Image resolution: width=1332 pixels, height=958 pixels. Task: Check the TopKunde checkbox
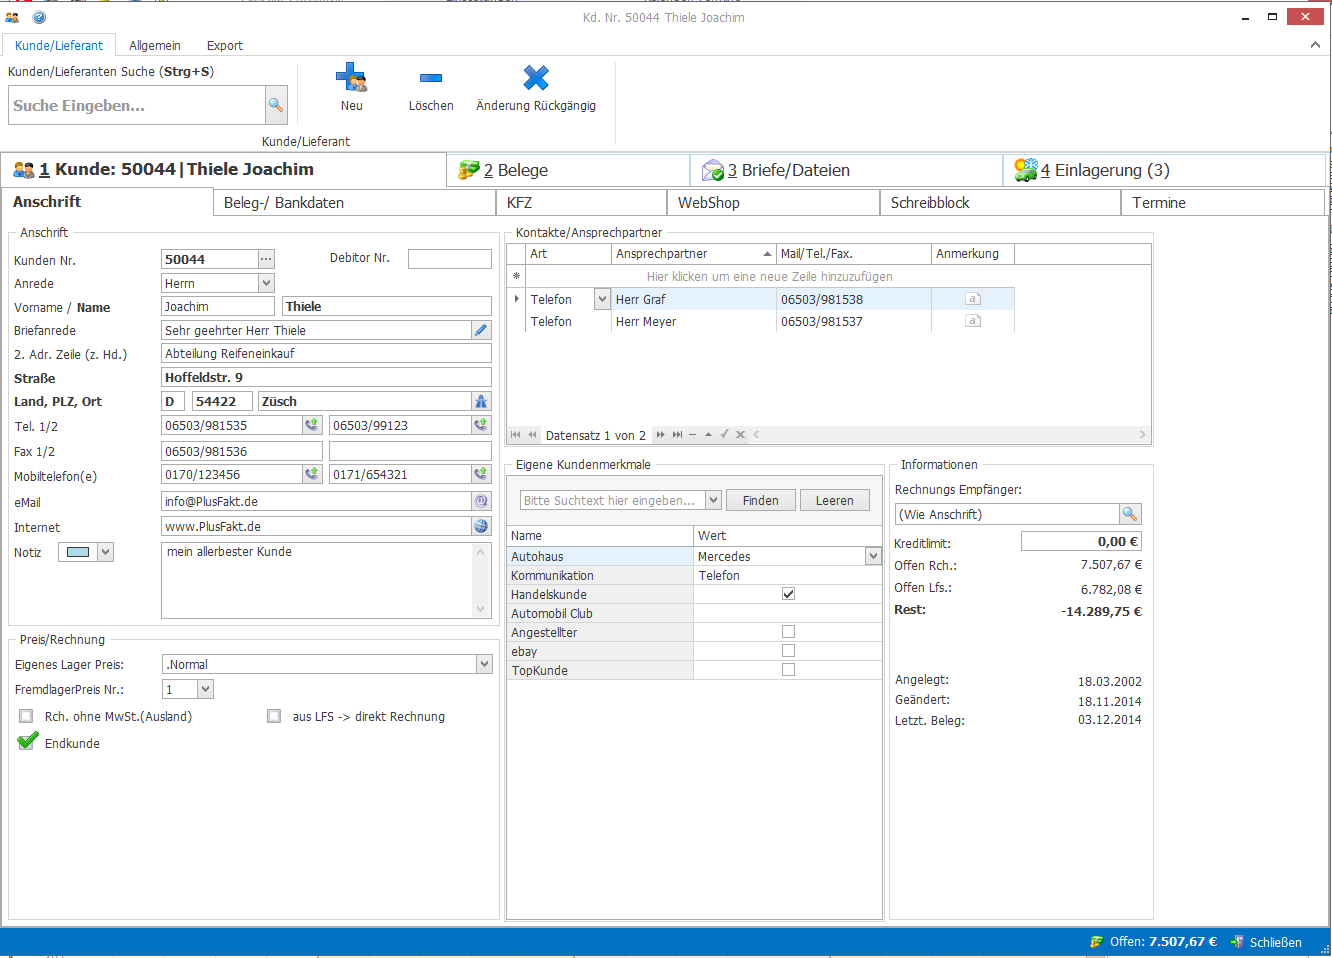(788, 670)
